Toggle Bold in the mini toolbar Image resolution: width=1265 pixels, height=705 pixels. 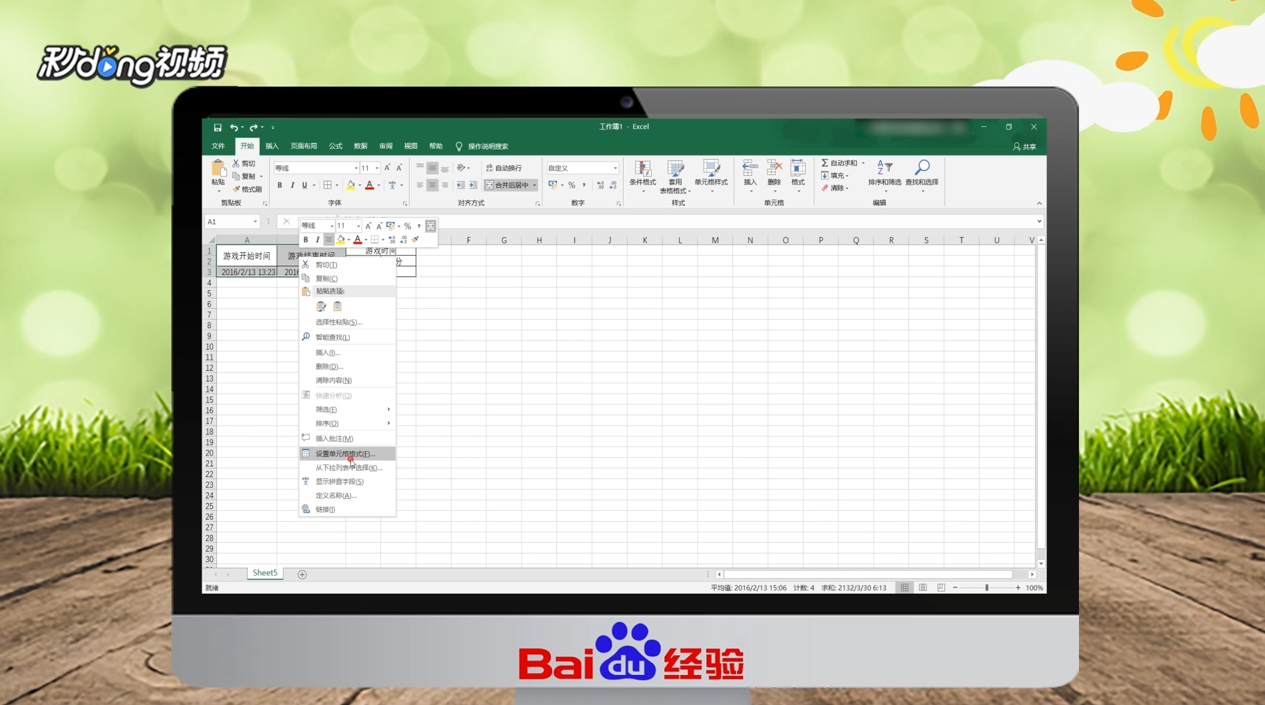306,240
